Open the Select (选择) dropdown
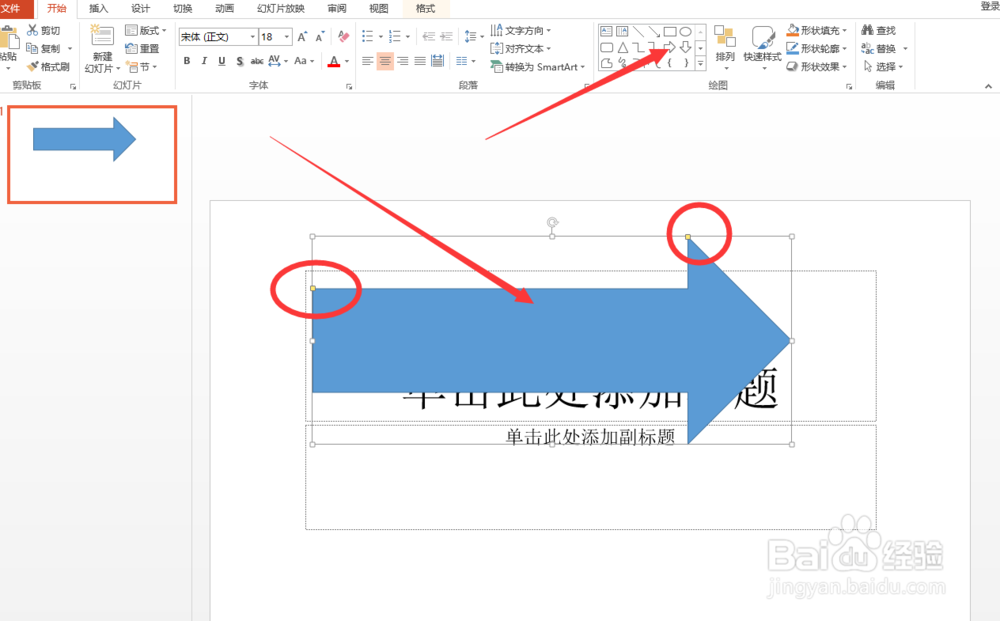Viewport: 1000px width, 621px height. click(883, 66)
